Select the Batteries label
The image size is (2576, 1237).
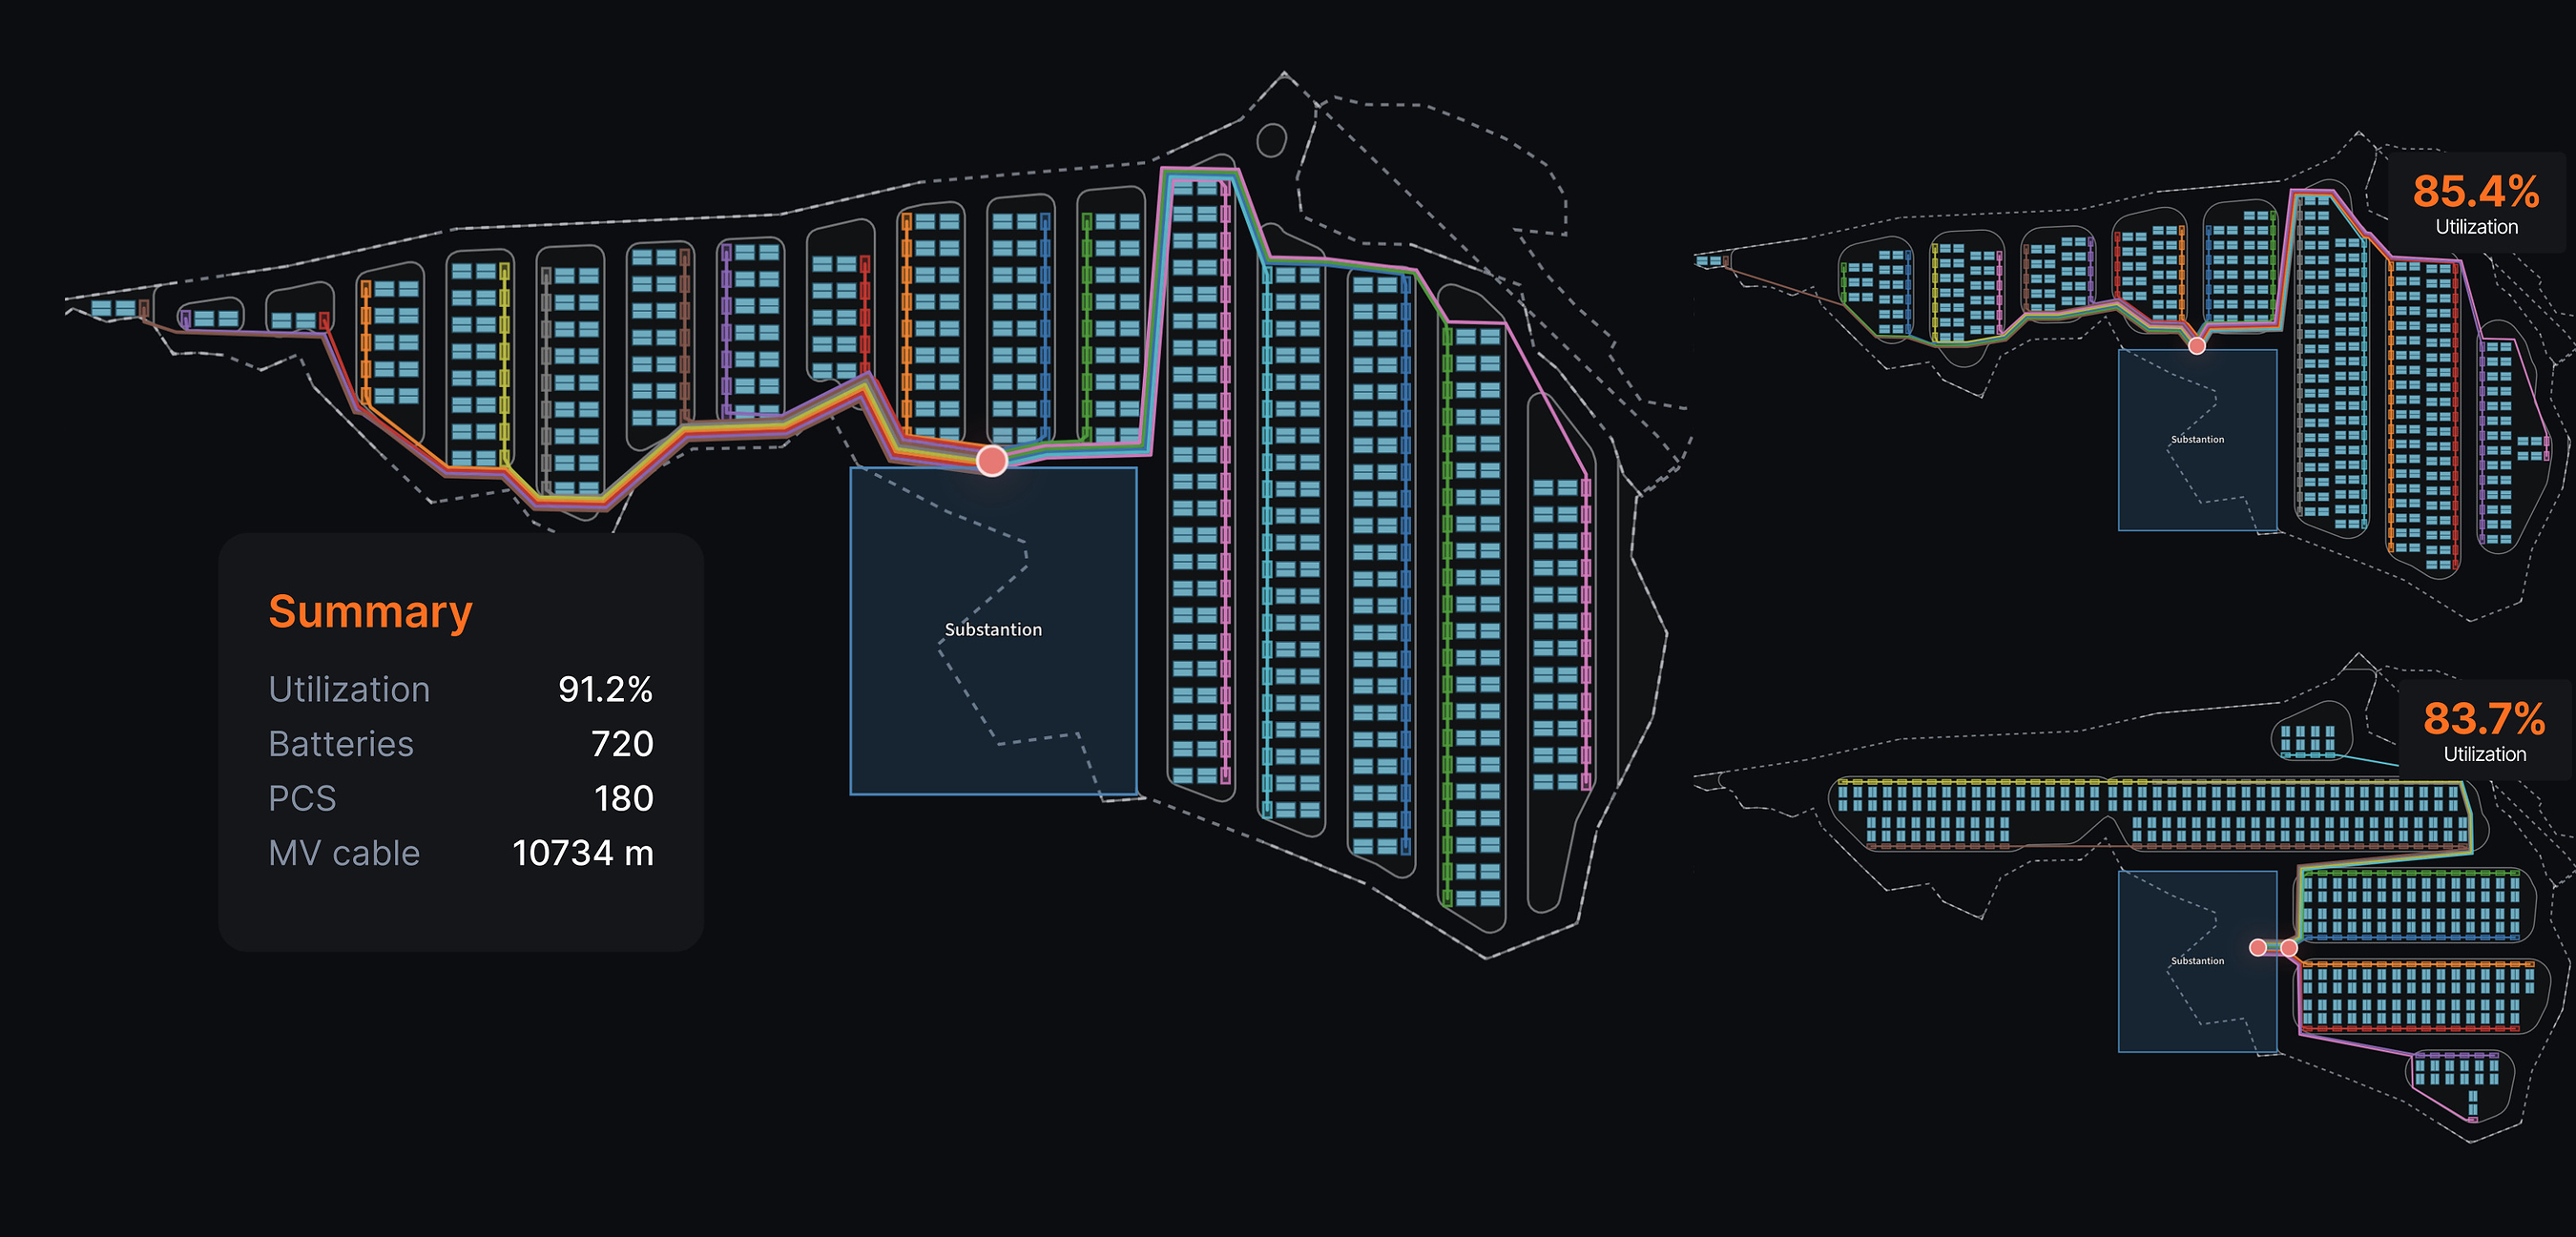click(x=341, y=744)
